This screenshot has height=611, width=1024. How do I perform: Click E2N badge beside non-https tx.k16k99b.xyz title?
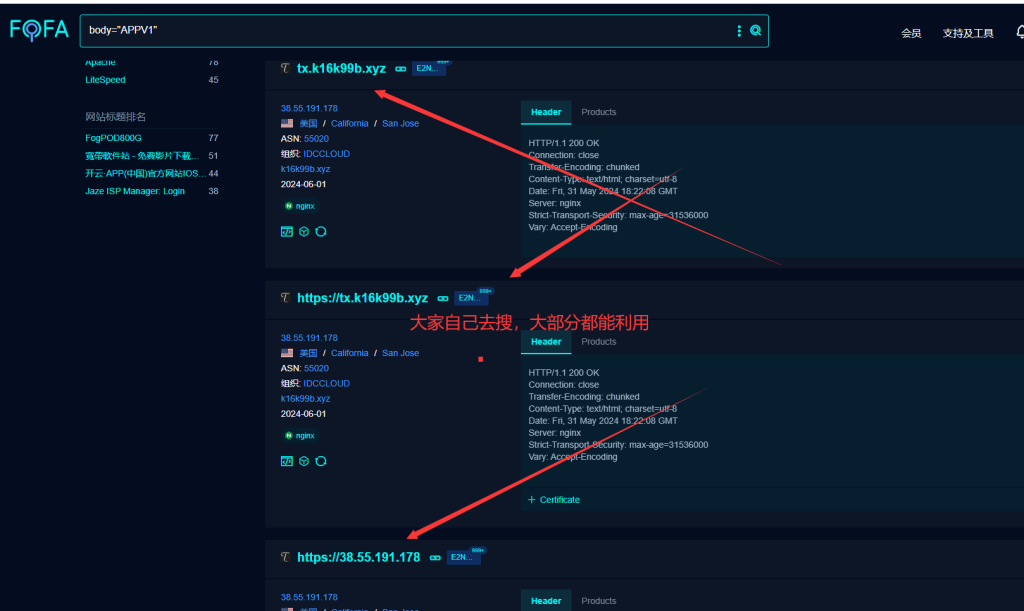[428, 68]
